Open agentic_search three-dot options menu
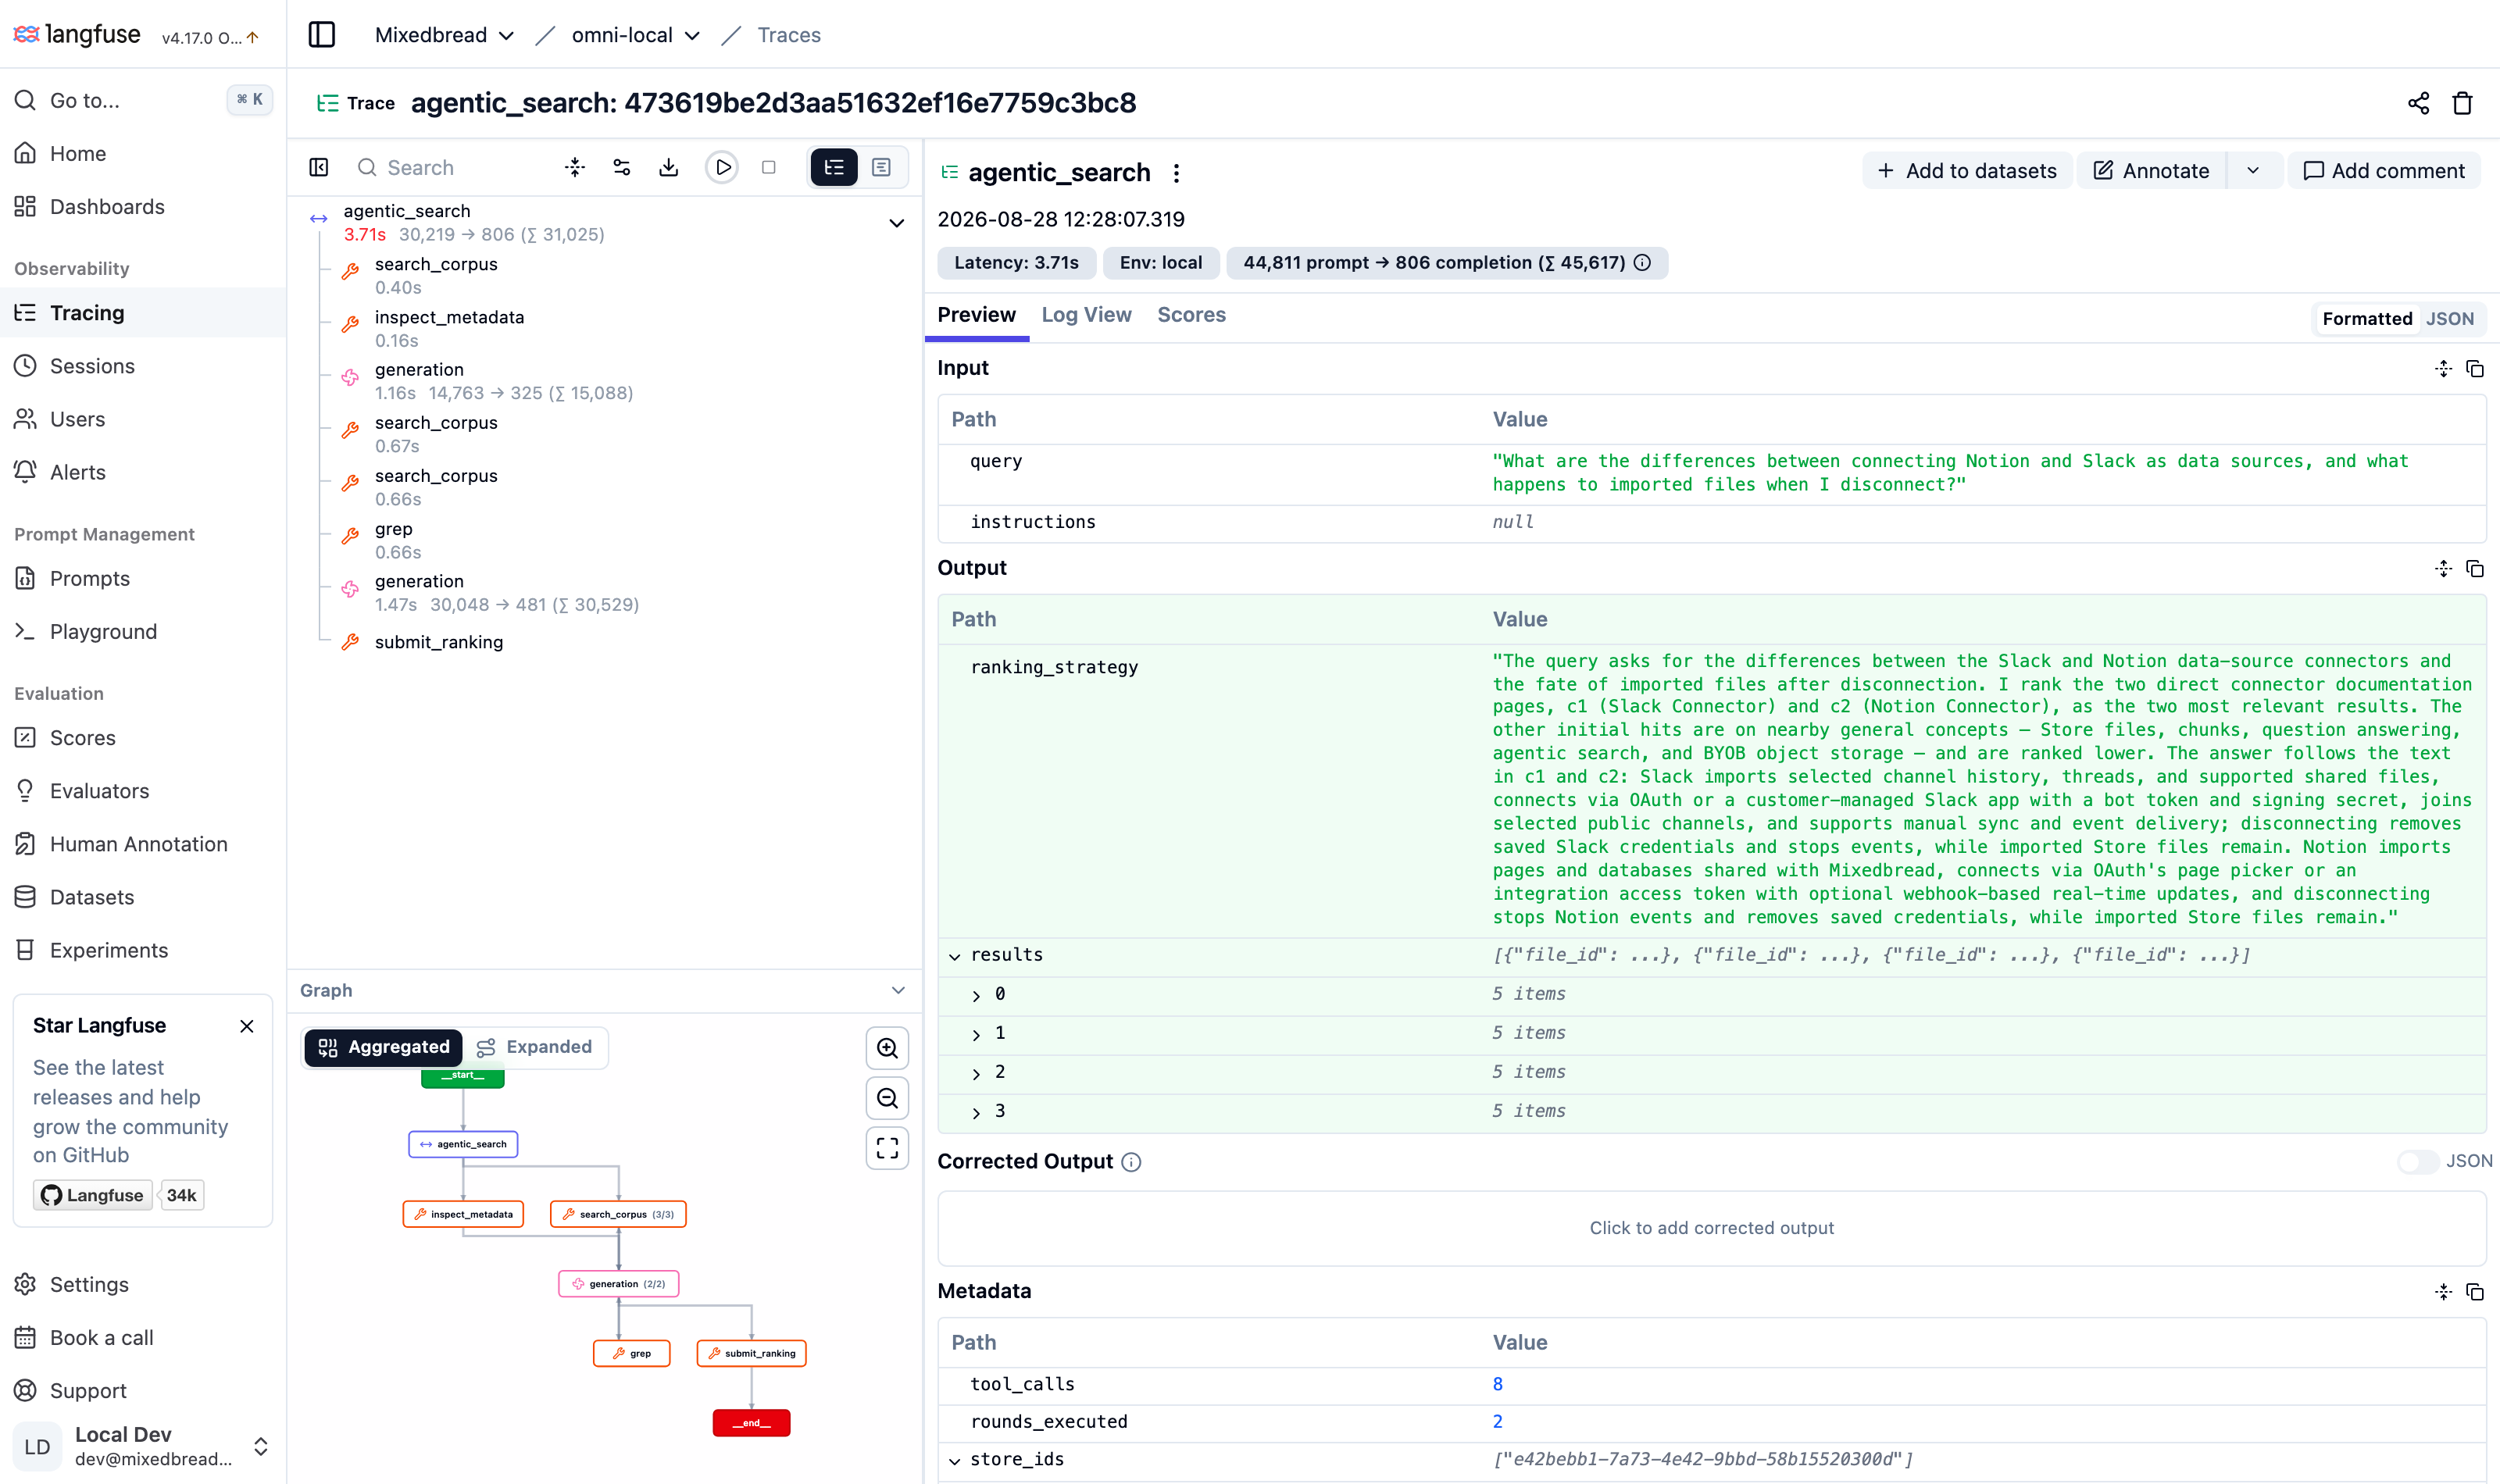Viewport: 2500px width, 1484px height. [1176, 173]
